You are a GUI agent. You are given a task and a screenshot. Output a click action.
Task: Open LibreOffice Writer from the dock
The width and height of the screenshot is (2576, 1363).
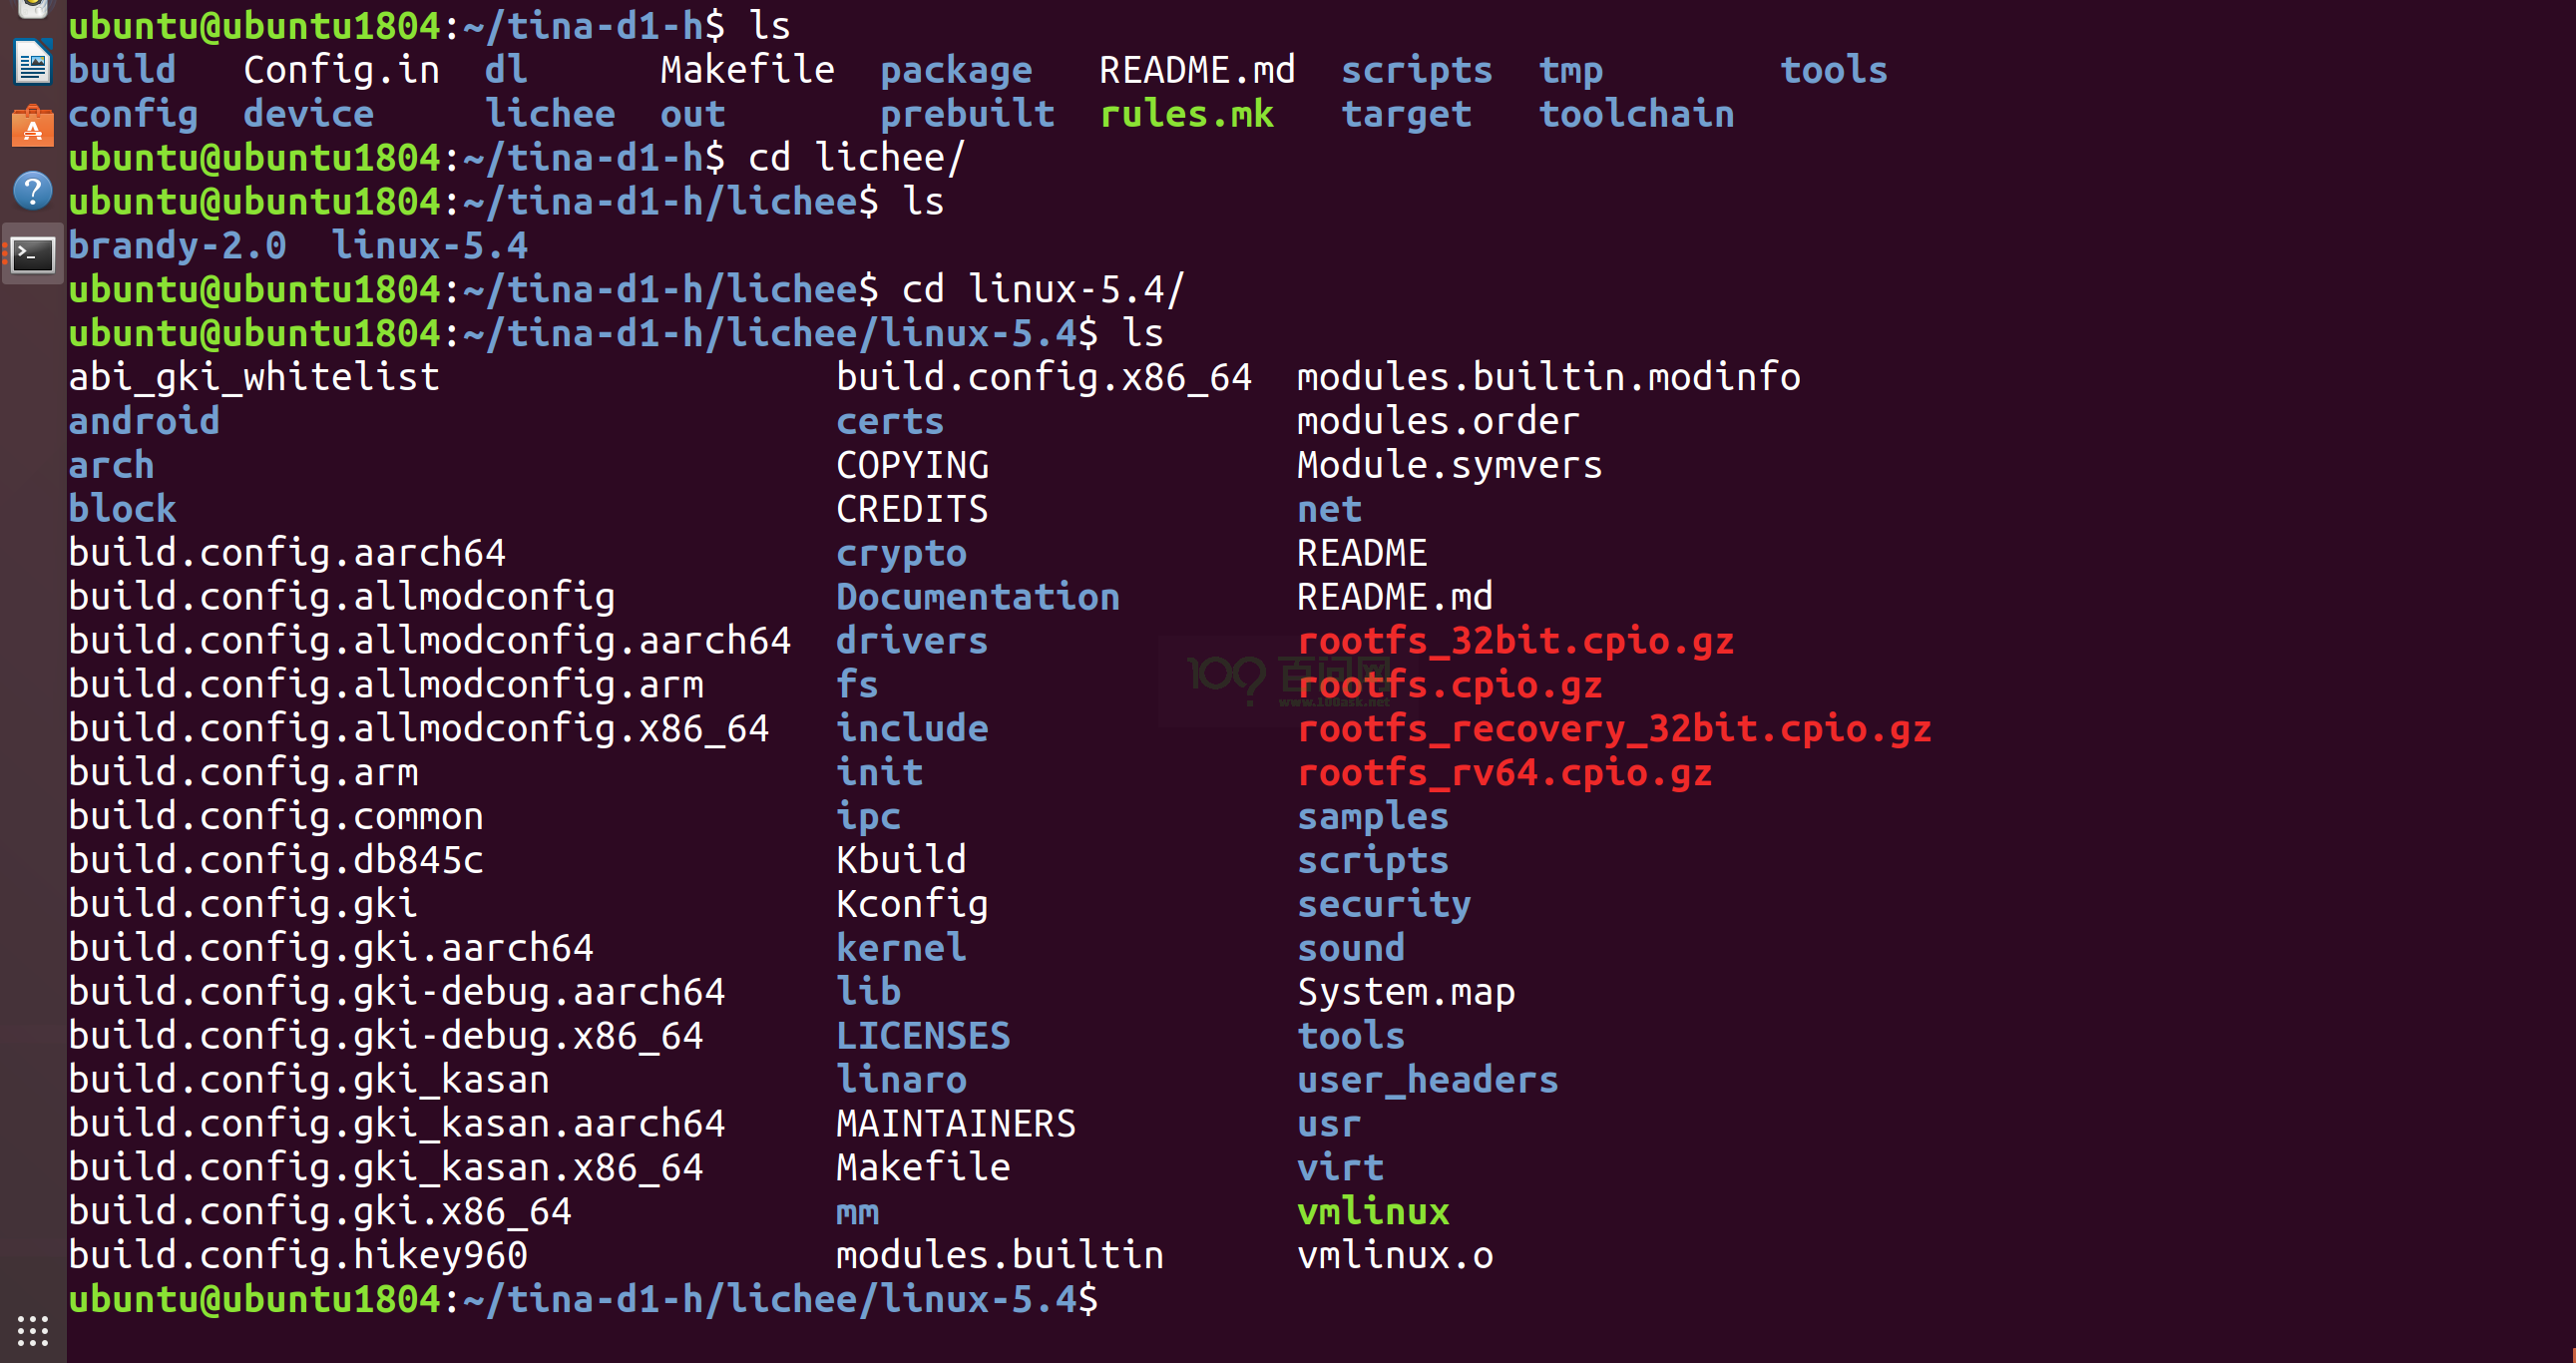pos(32,64)
